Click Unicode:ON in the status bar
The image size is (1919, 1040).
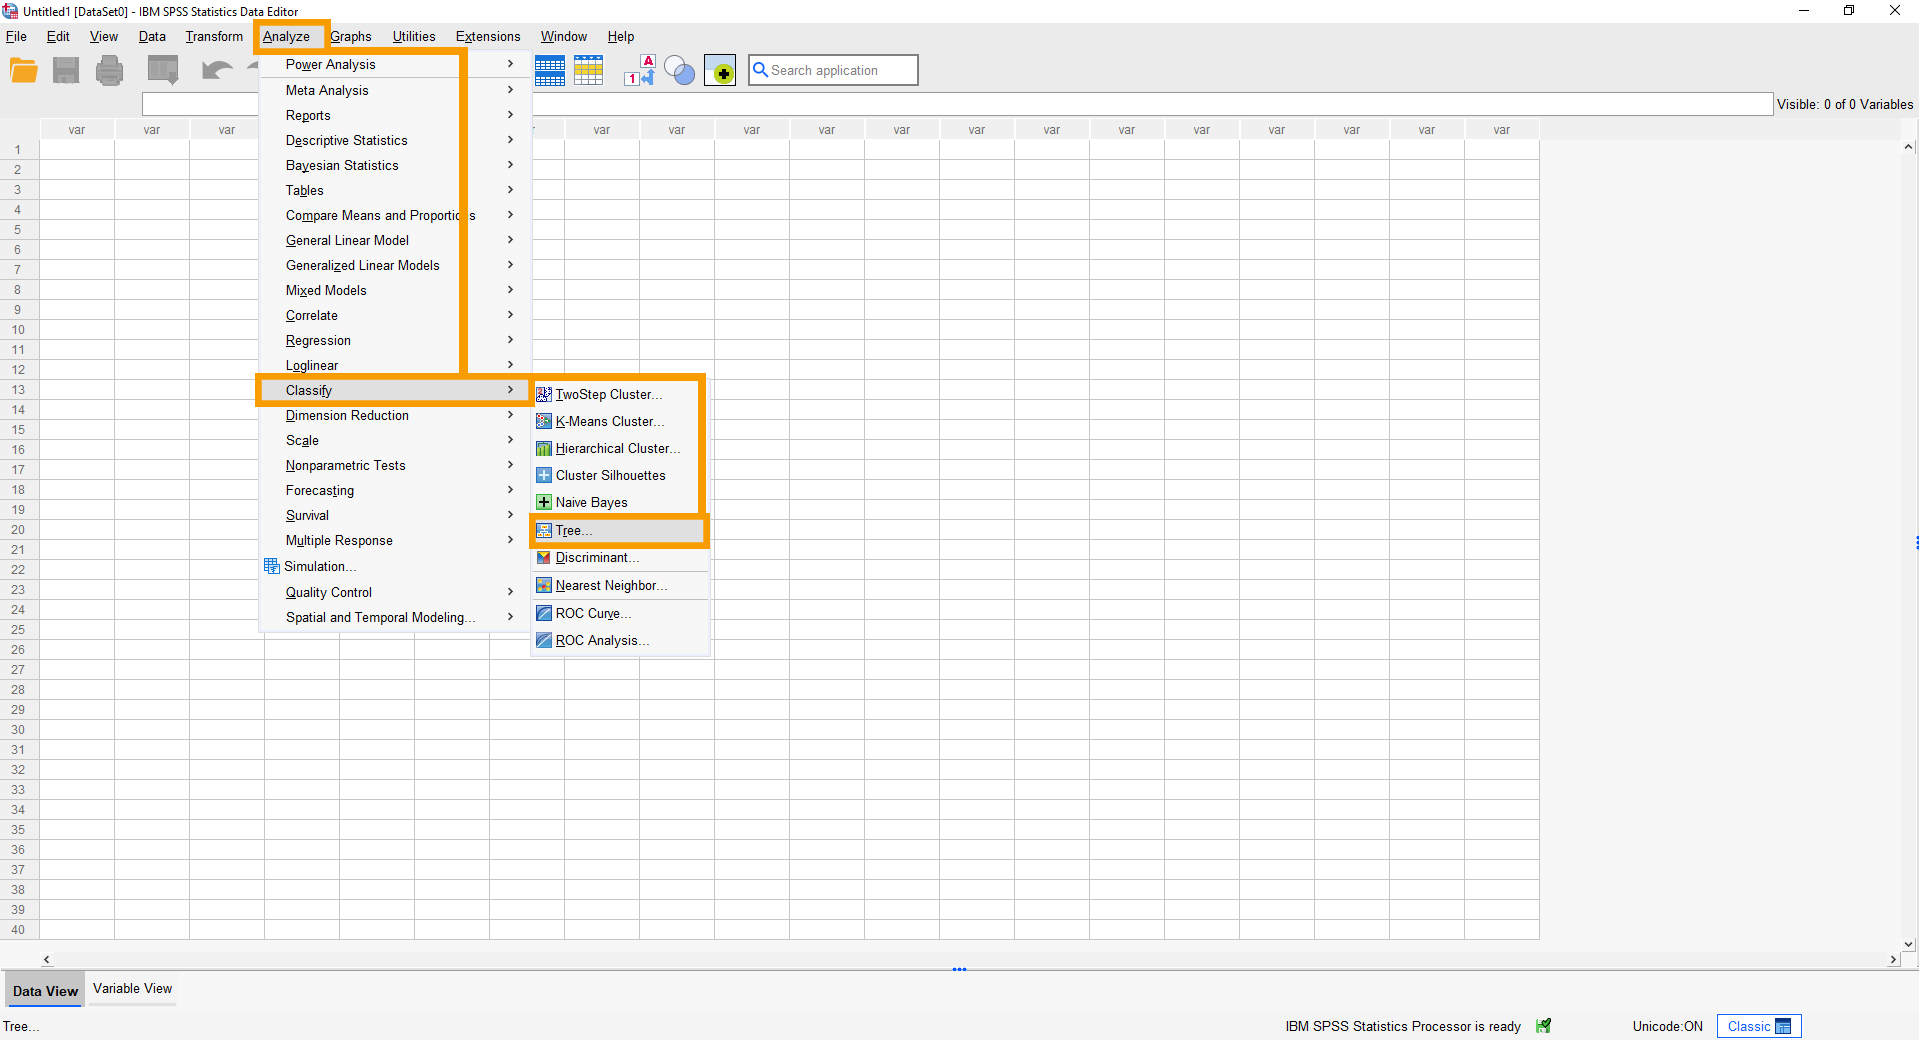pyautogui.click(x=1668, y=1026)
